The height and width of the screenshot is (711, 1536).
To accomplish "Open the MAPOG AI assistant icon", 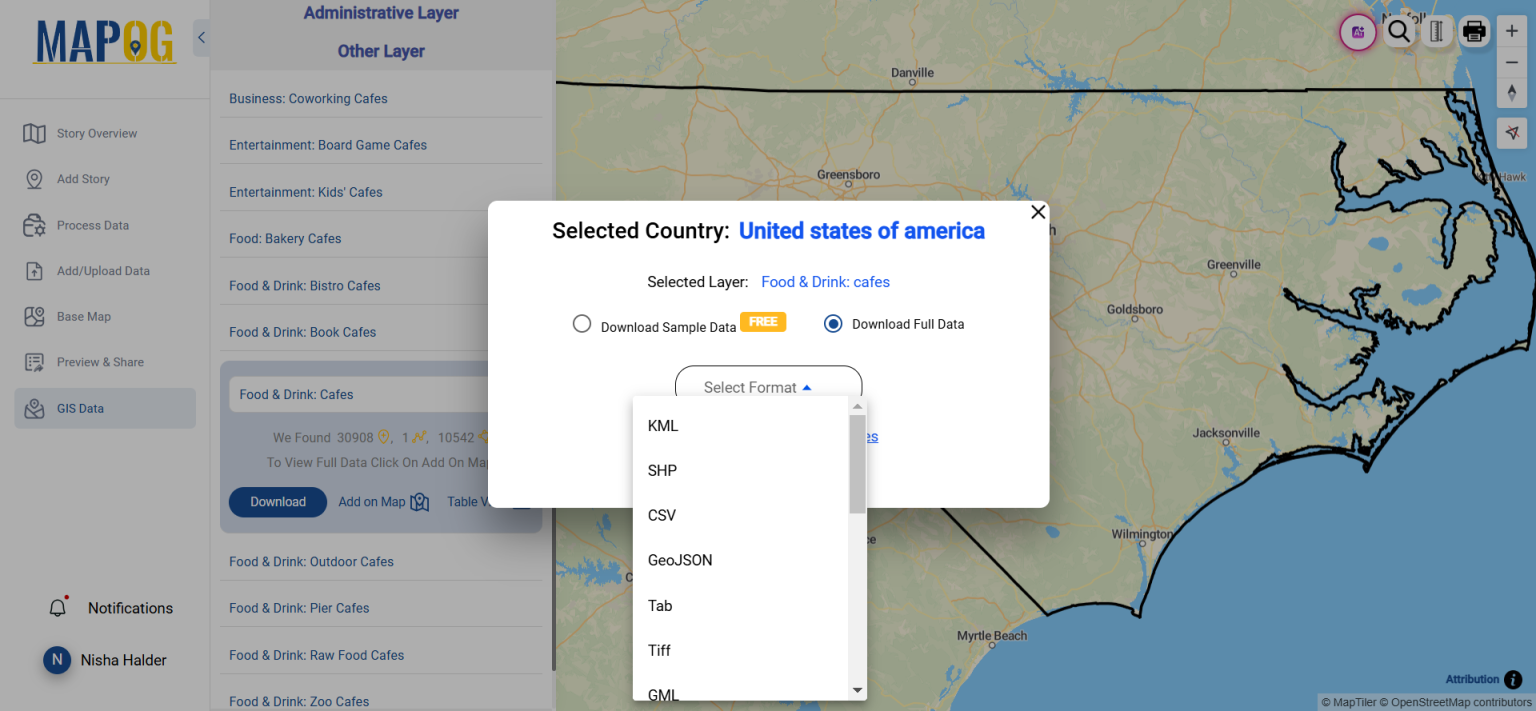I will (1357, 31).
